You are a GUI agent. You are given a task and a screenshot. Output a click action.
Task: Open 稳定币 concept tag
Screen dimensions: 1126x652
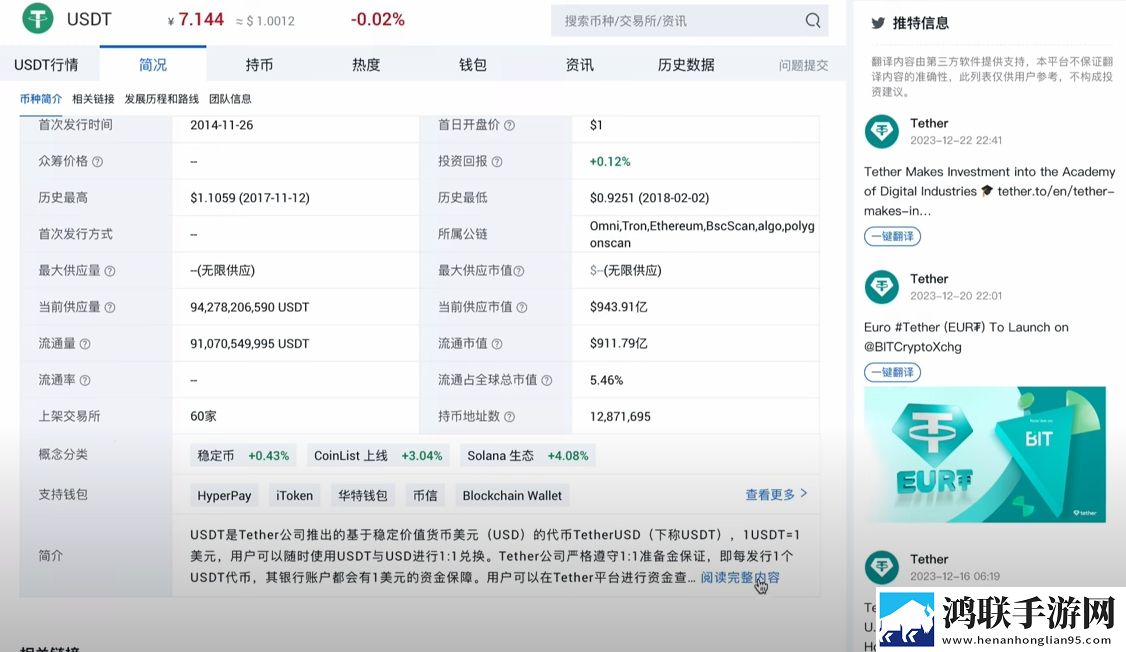point(243,455)
